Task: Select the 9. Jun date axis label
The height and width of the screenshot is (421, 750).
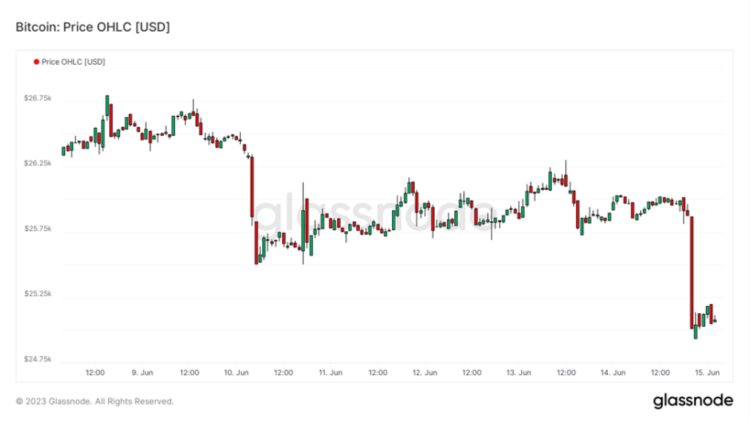Action: [x=141, y=373]
